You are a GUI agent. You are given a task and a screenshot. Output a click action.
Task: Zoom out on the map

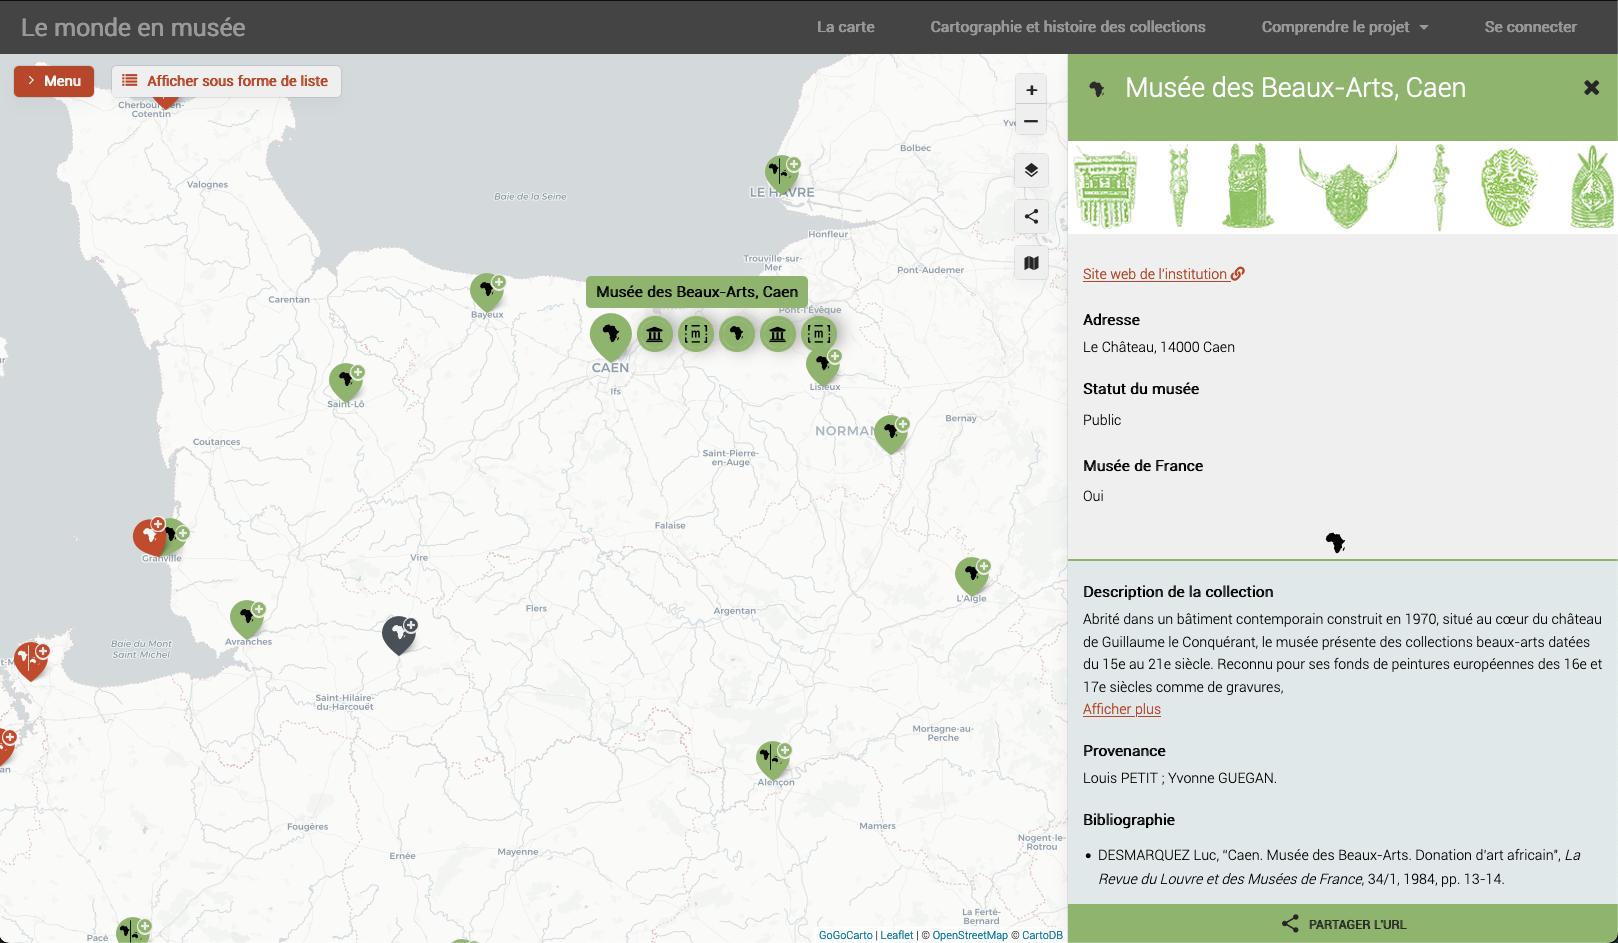coord(1031,122)
